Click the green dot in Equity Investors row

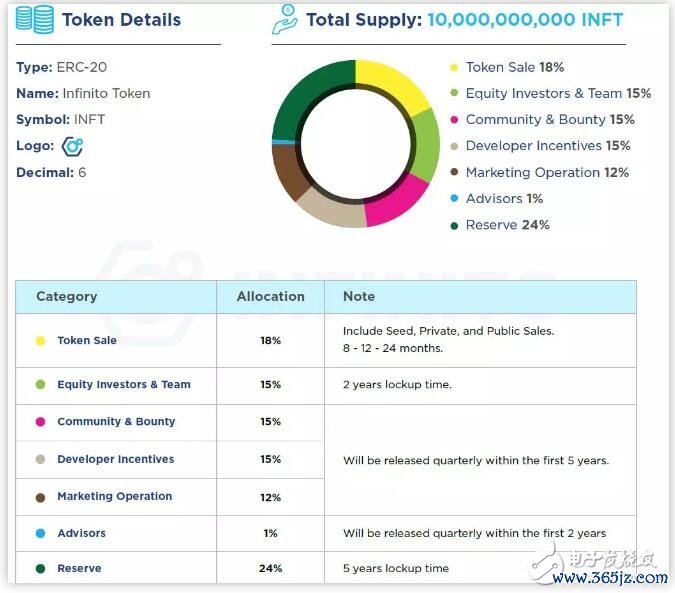coord(40,384)
